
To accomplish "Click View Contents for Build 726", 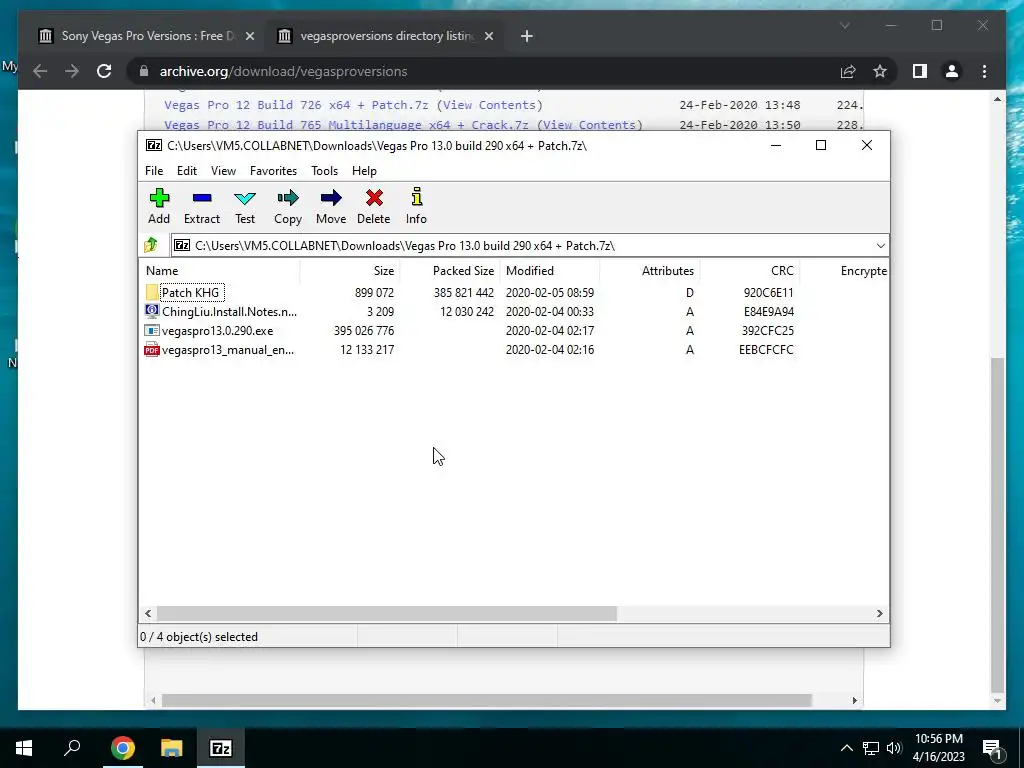I will tap(490, 104).
